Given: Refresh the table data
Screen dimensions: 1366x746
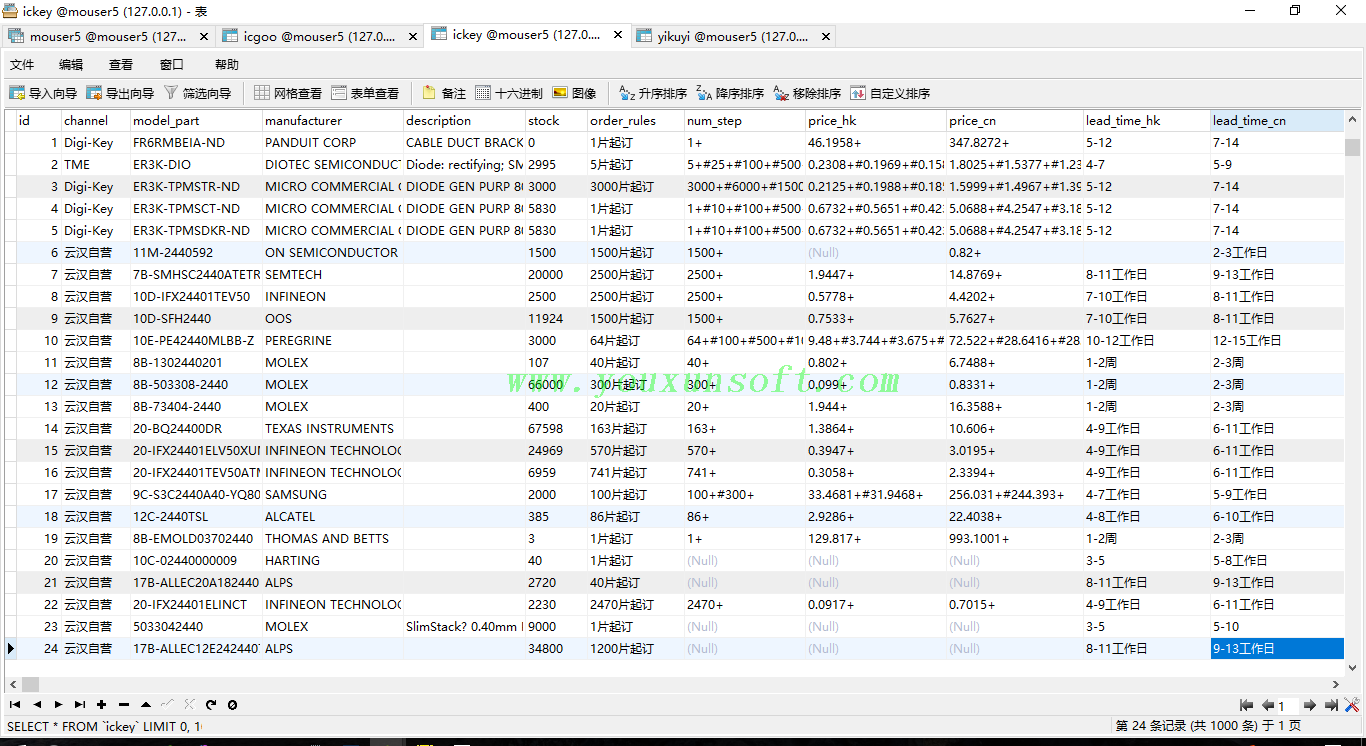Looking at the screenshot, I should [211, 705].
